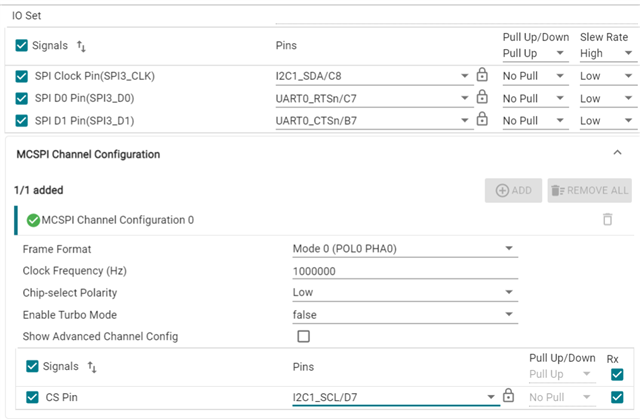
Task: Enable Show Advanced Channel Config checkbox
Action: click(304, 336)
